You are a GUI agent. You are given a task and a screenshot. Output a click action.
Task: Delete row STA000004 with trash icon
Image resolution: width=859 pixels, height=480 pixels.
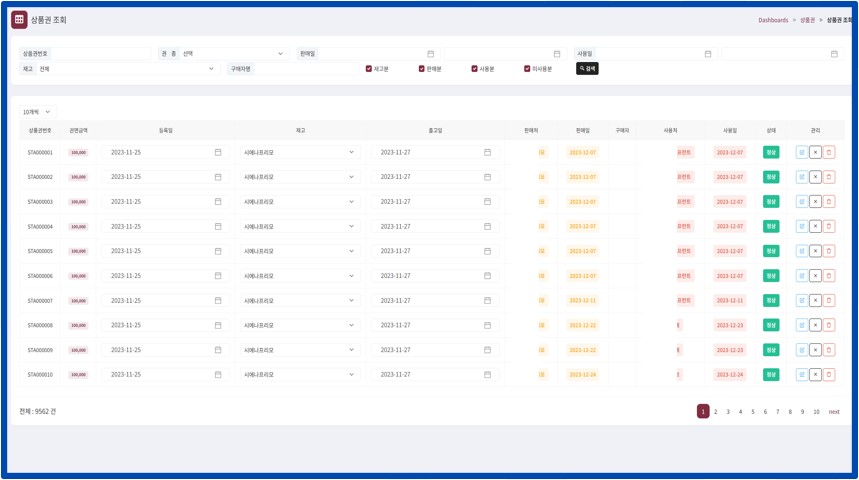829,226
